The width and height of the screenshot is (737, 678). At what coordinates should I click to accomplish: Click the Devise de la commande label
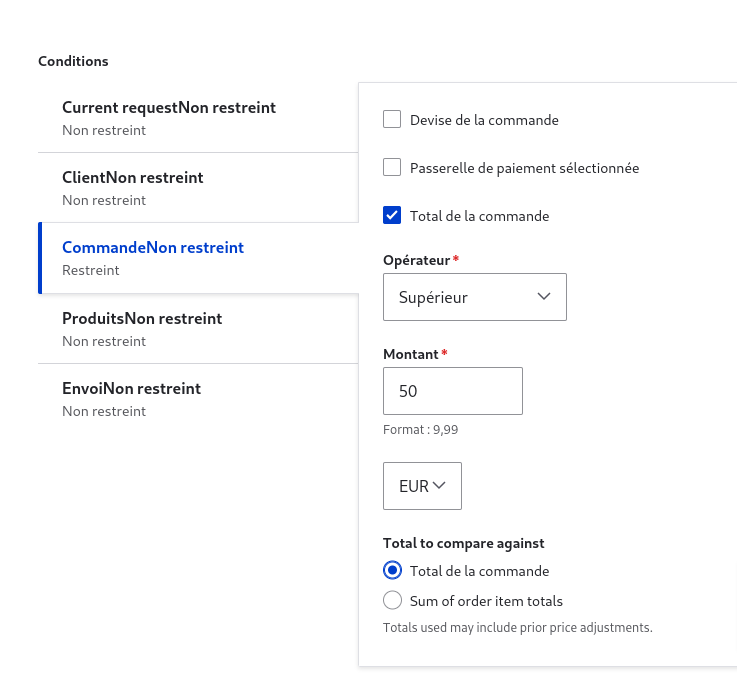click(484, 120)
